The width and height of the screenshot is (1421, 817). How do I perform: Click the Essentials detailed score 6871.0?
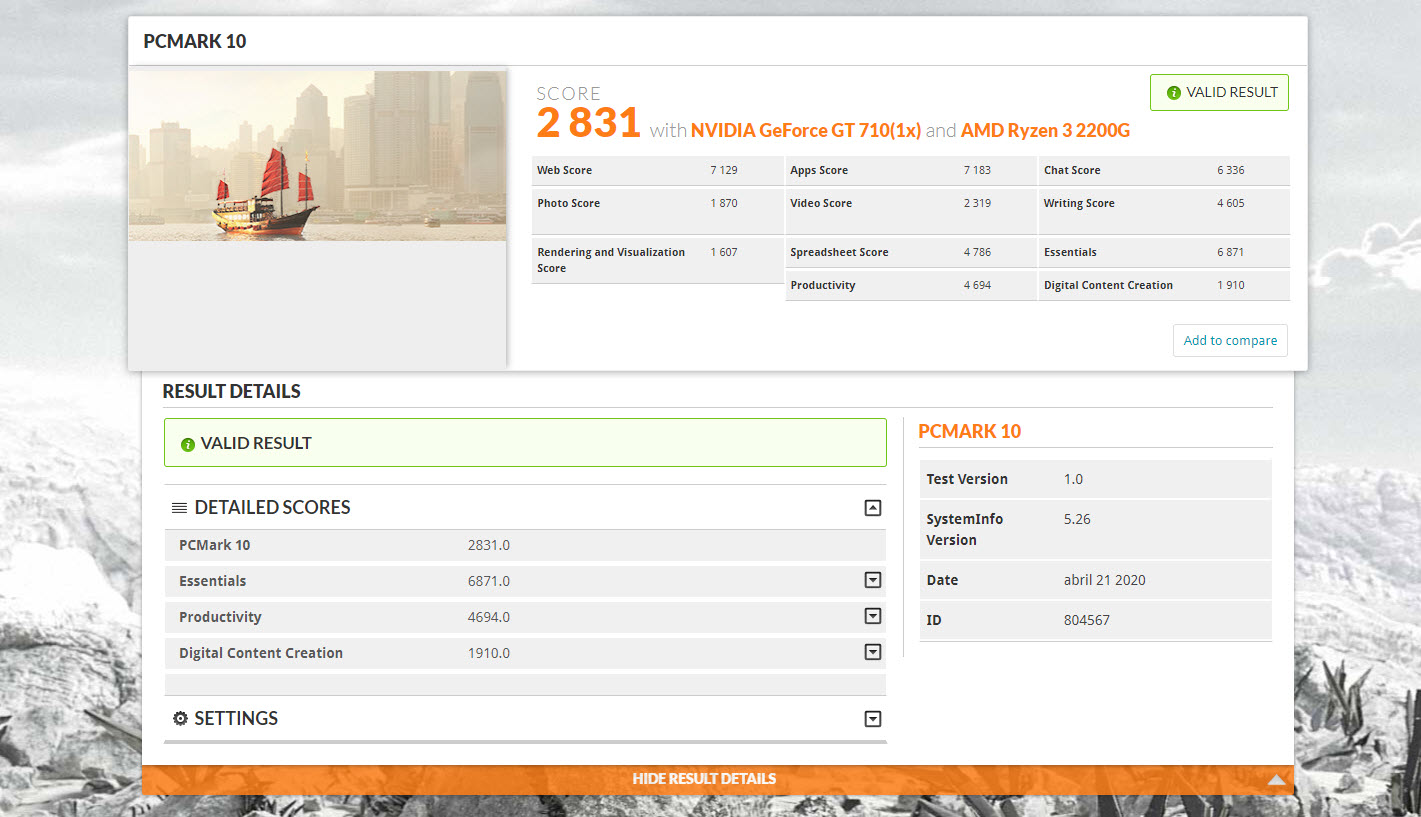[x=489, y=581]
